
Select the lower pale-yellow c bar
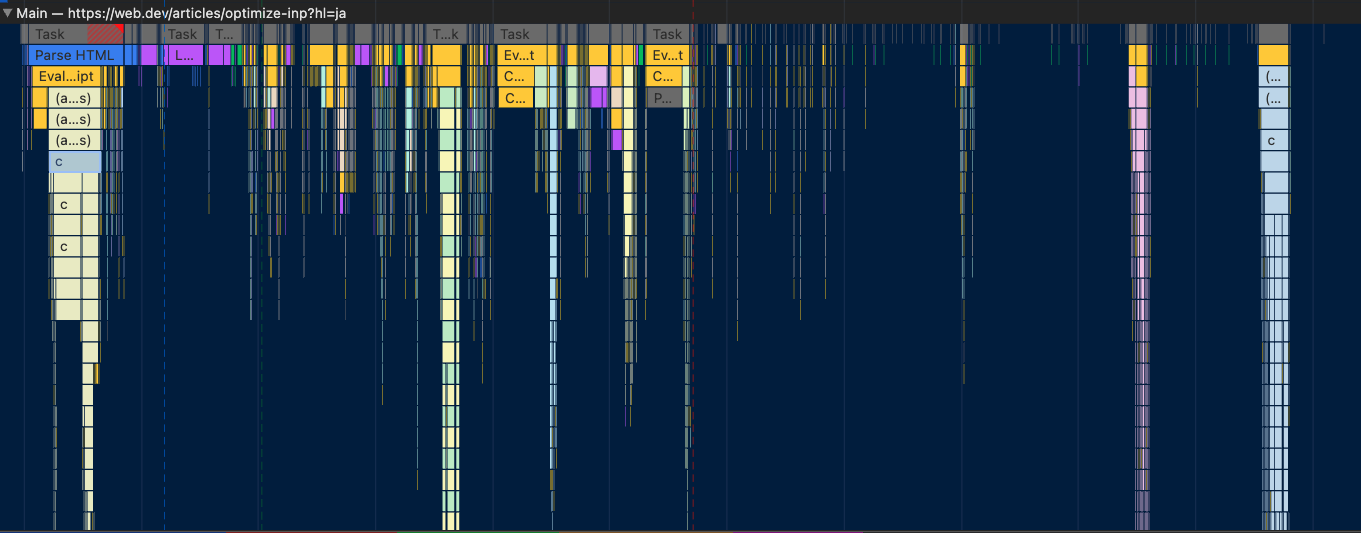tap(65, 246)
